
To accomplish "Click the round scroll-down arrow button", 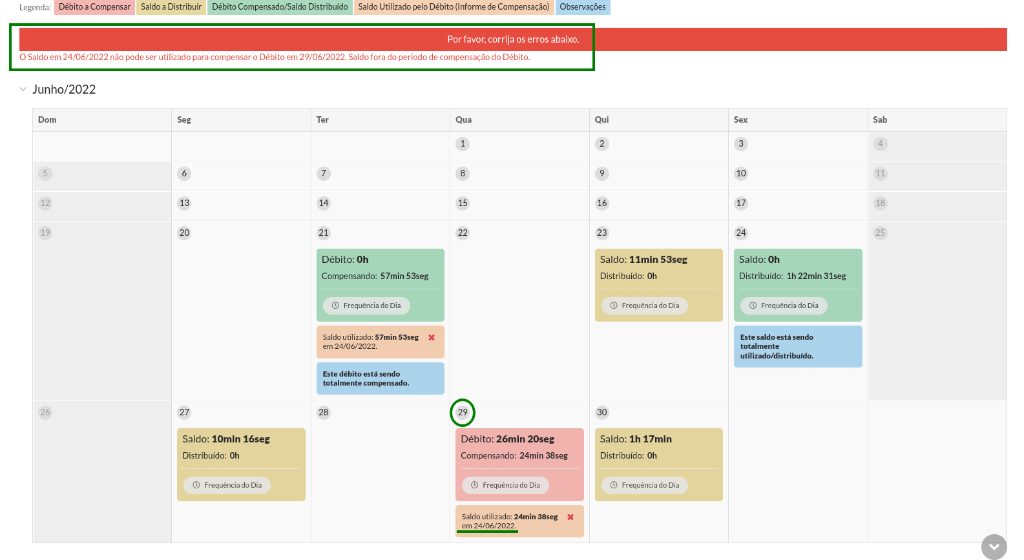I will click(x=993, y=547).
